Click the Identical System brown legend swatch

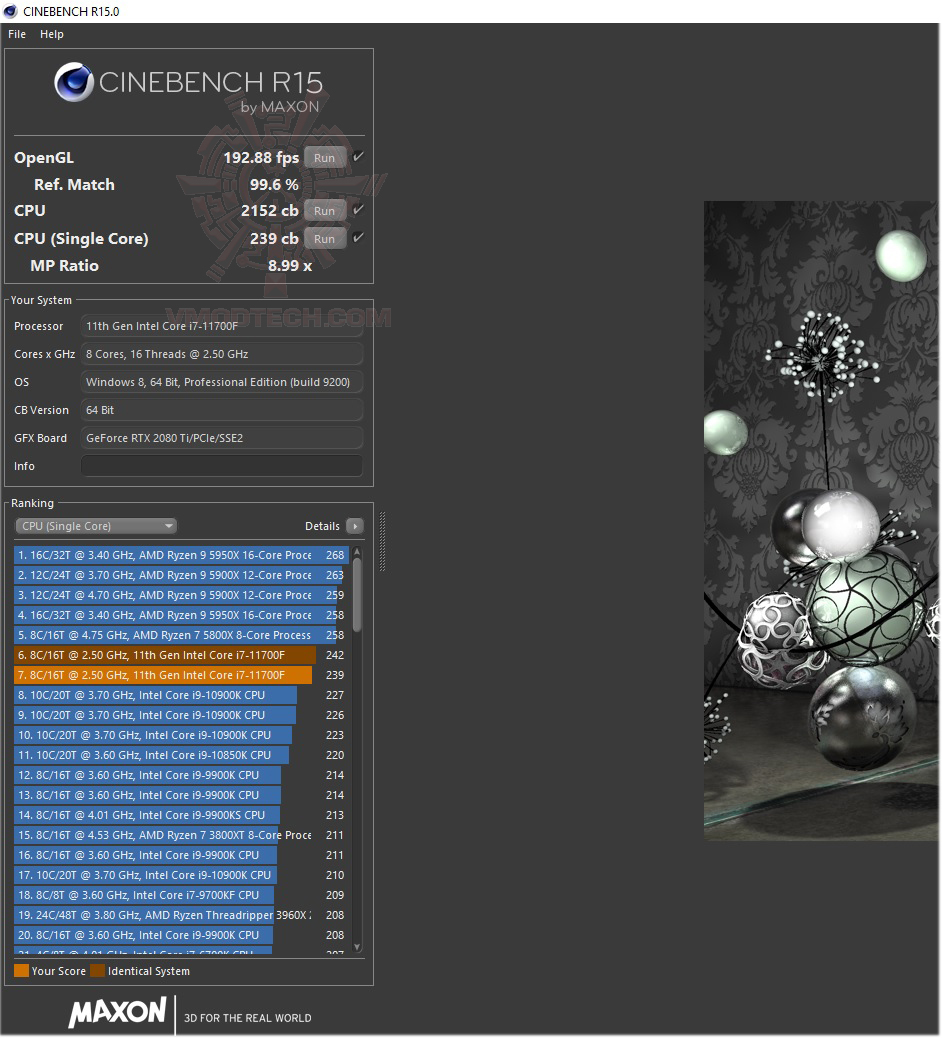pyautogui.click(x=97, y=970)
